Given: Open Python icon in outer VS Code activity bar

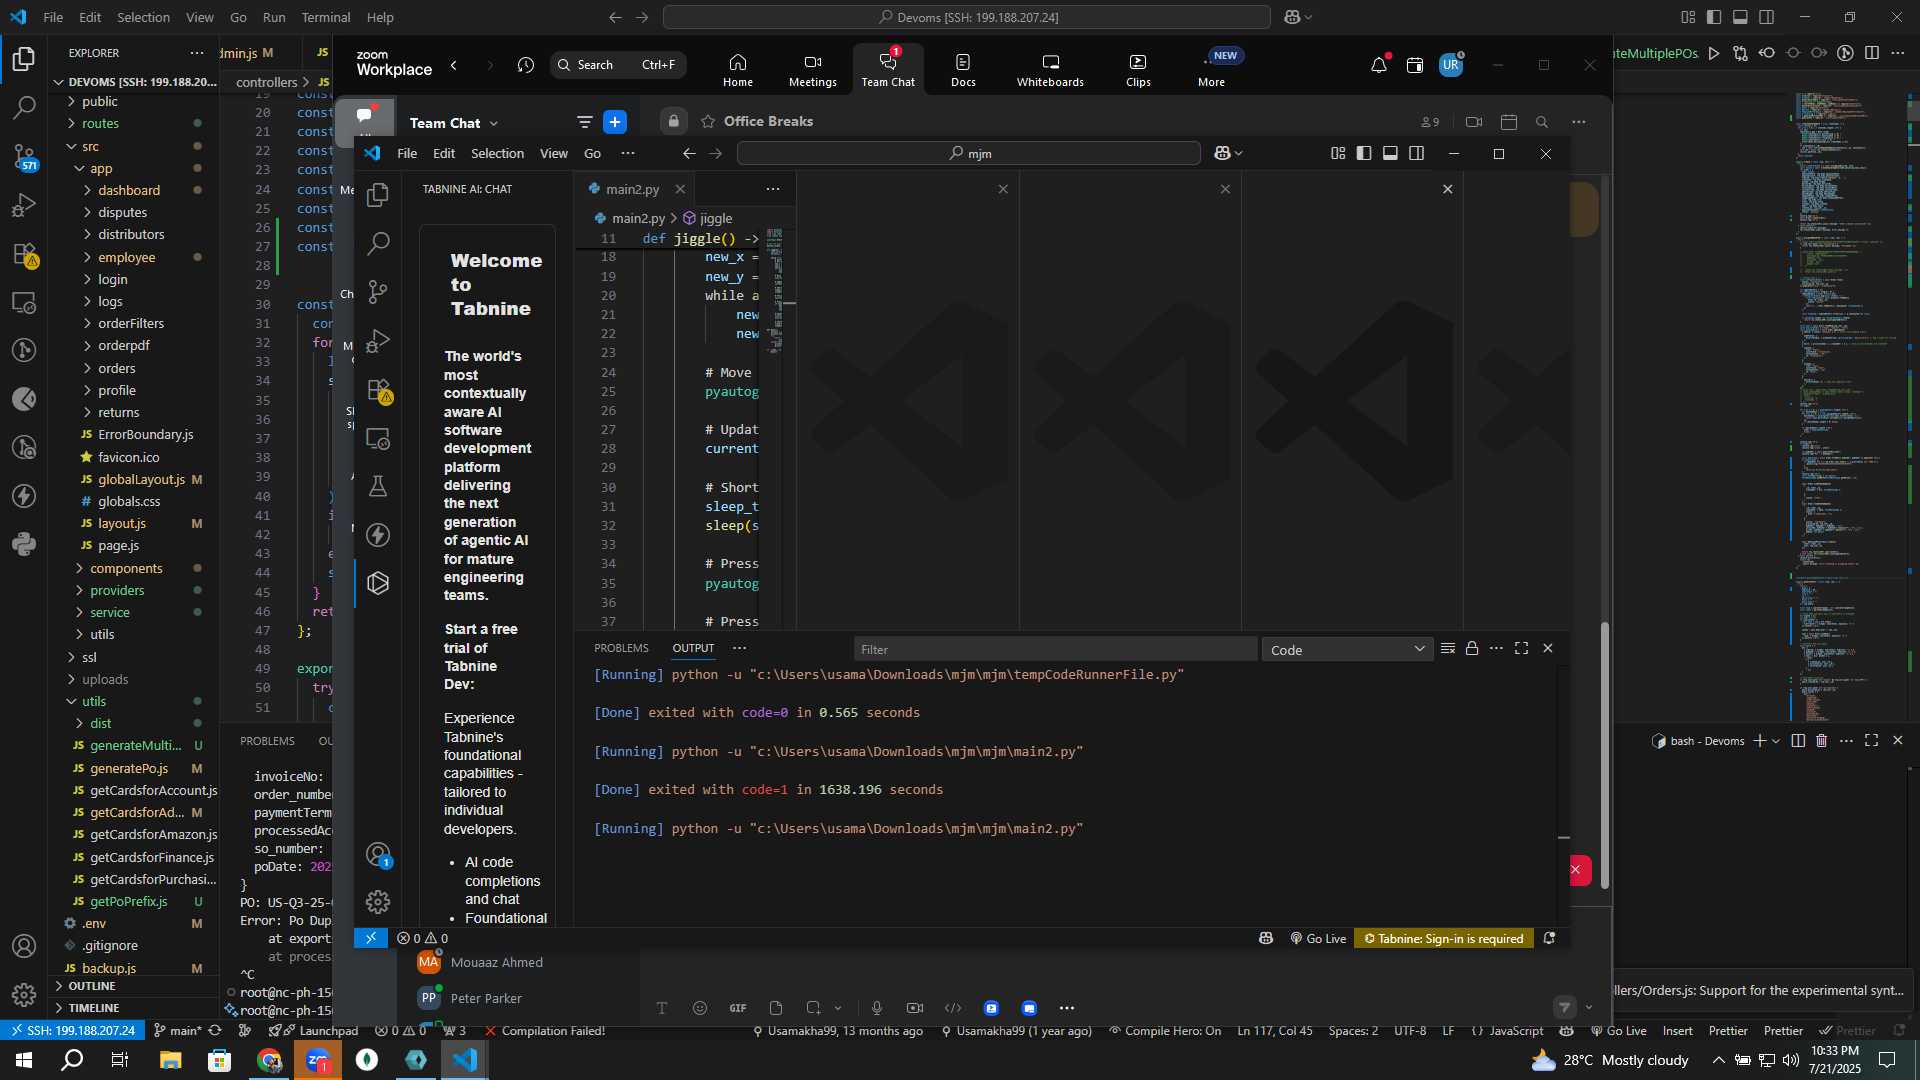Looking at the screenshot, I should (24, 545).
